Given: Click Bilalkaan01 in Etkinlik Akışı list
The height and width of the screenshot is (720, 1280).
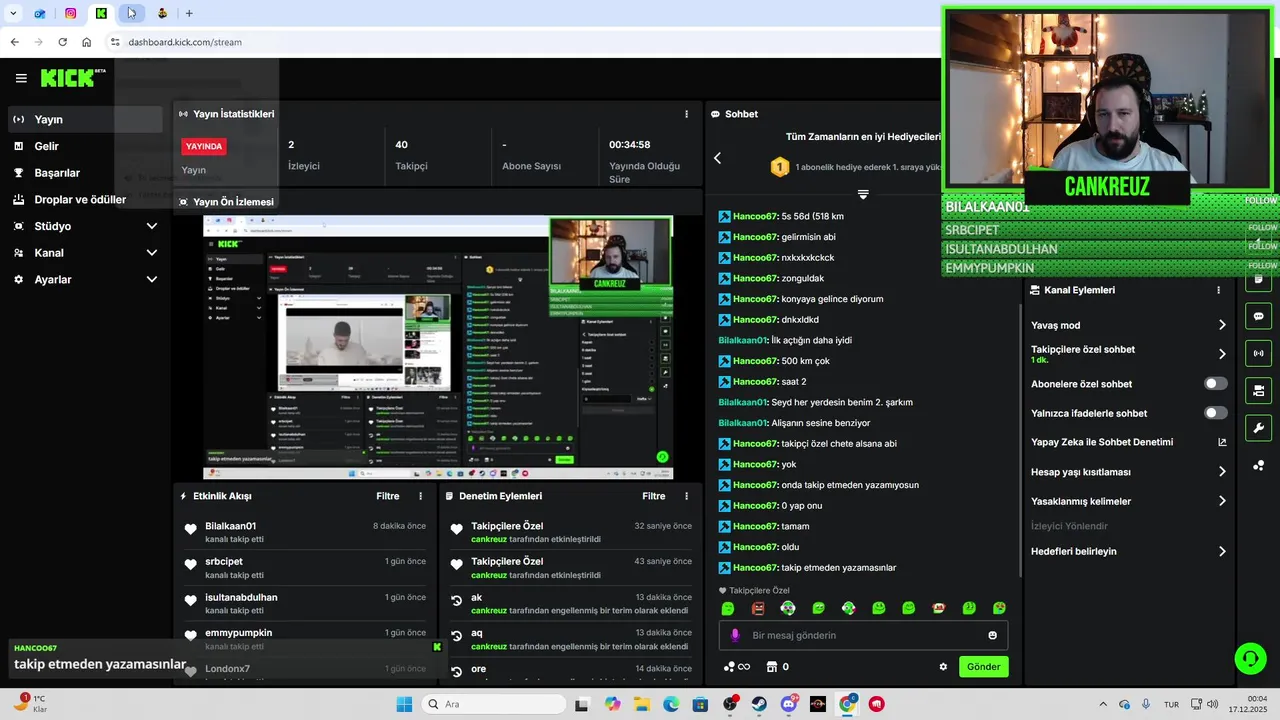Looking at the screenshot, I should click(x=231, y=526).
